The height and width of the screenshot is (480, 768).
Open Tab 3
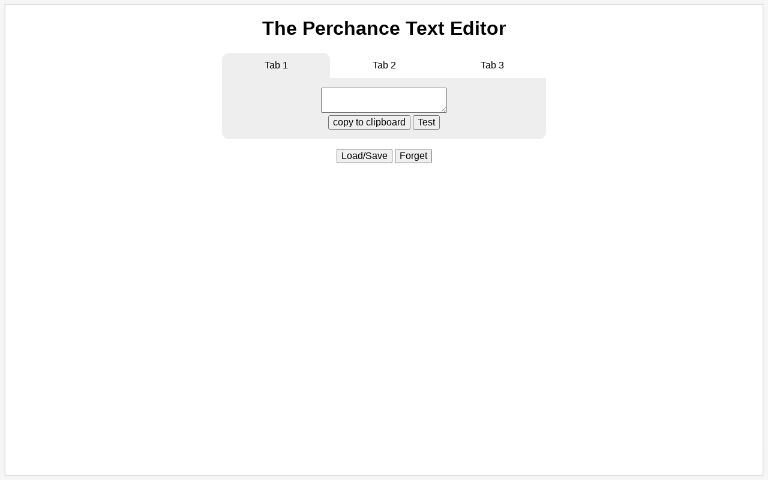tap(492, 65)
